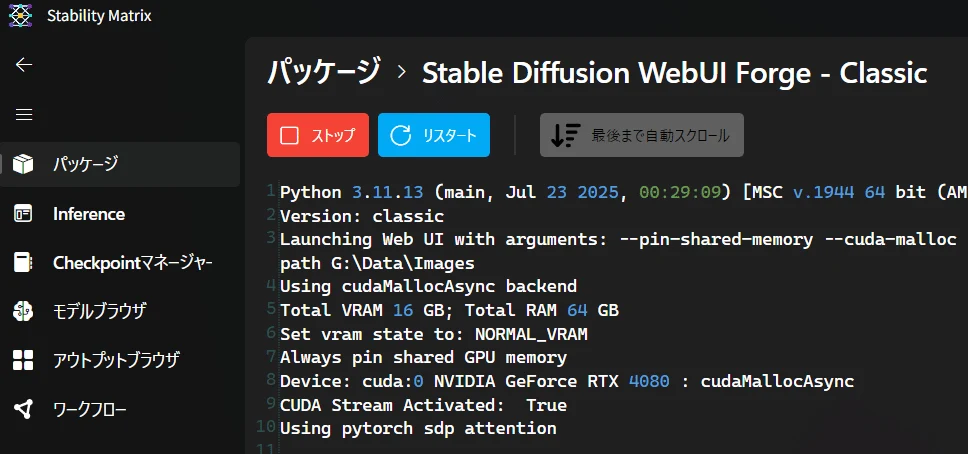Screen dimensions: 968x454
Task: Click the パッケージ breadcrumb link
Action: pos(324,72)
